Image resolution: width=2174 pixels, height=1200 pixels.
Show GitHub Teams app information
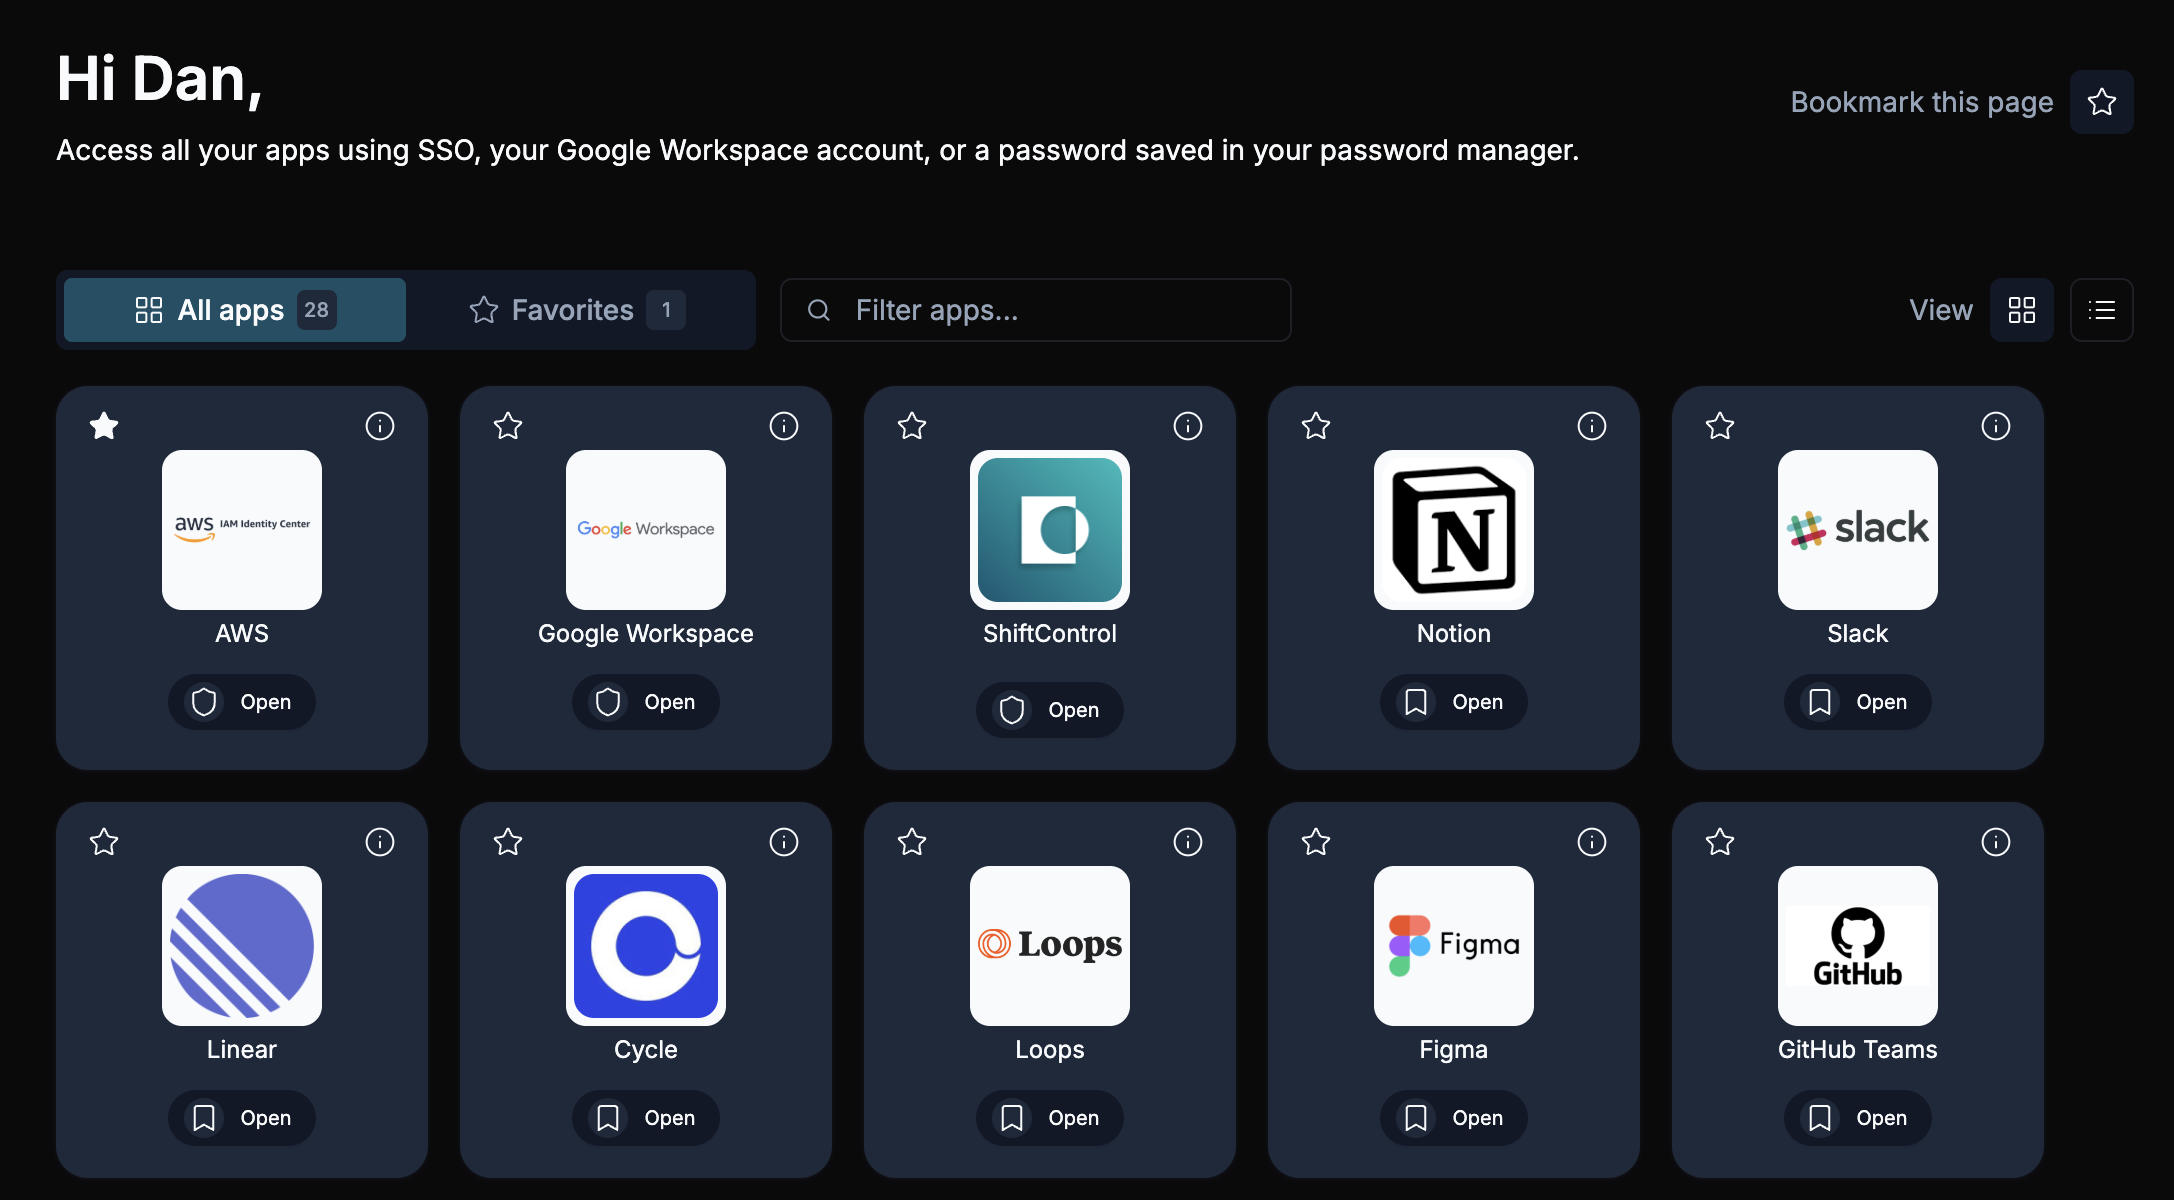coord(1996,842)
